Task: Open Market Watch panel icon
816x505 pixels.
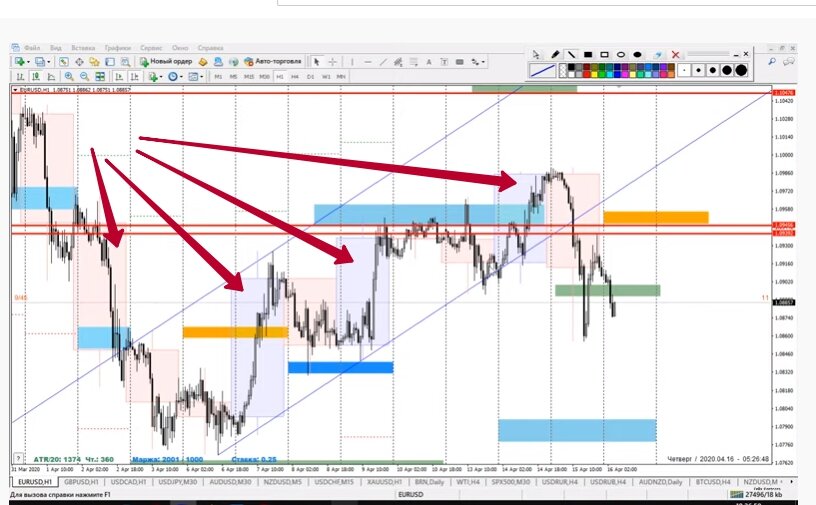Action: coord(63,61)
